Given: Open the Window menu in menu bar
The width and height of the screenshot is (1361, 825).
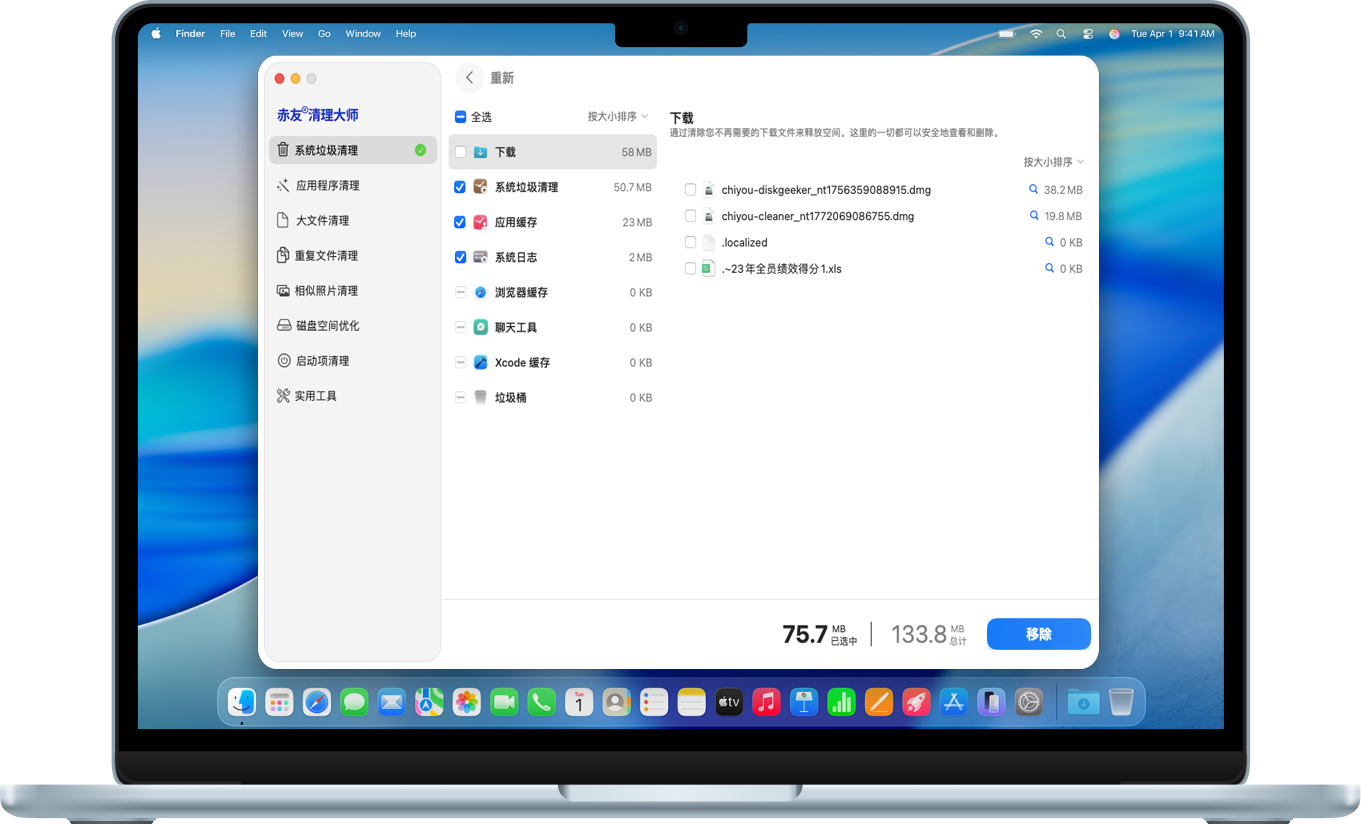Looking at the screenshot, I should click(363, 34).
